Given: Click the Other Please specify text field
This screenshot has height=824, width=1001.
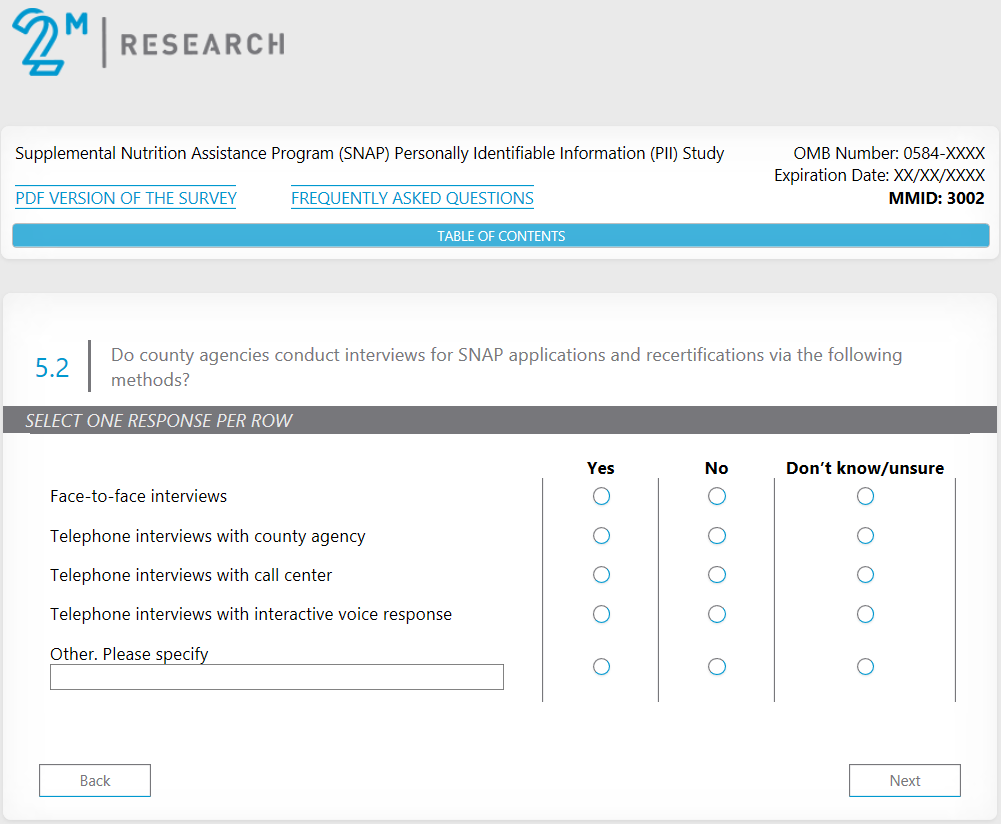Looking at the screenshot, I should (x=277, y=677).
